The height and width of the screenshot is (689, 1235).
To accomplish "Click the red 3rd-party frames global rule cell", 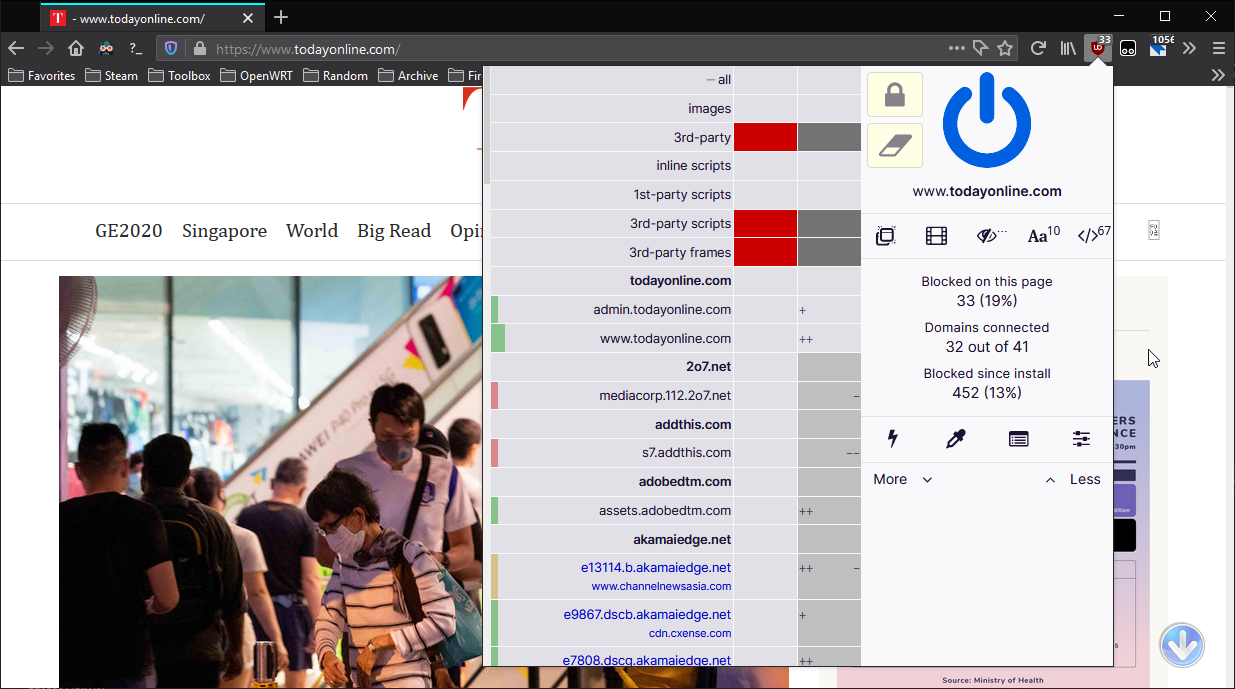I will coord(765,252).
